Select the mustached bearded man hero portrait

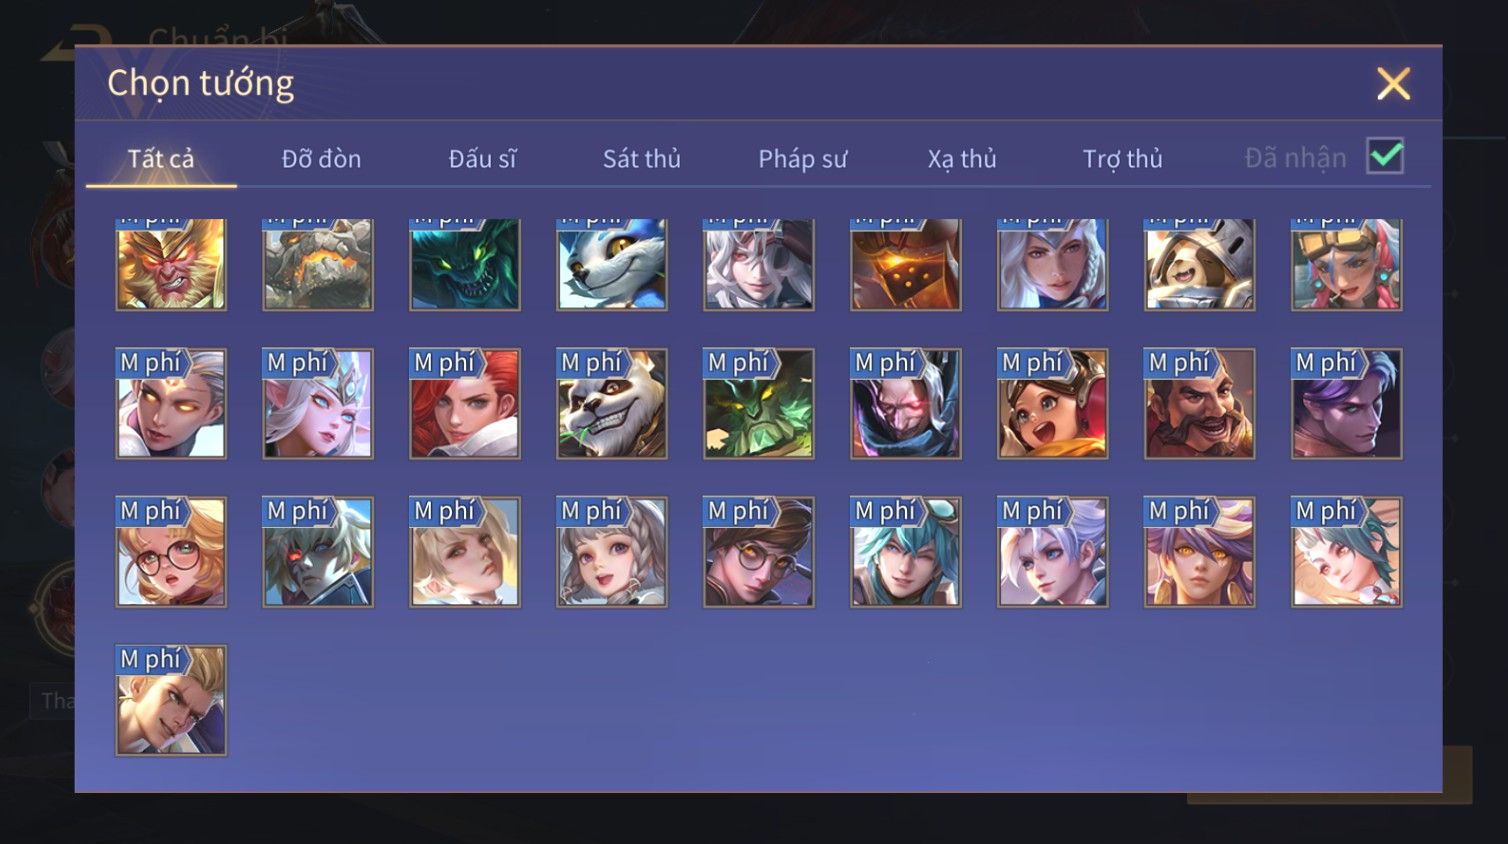pyautogui.click(x=1200, y=404)
